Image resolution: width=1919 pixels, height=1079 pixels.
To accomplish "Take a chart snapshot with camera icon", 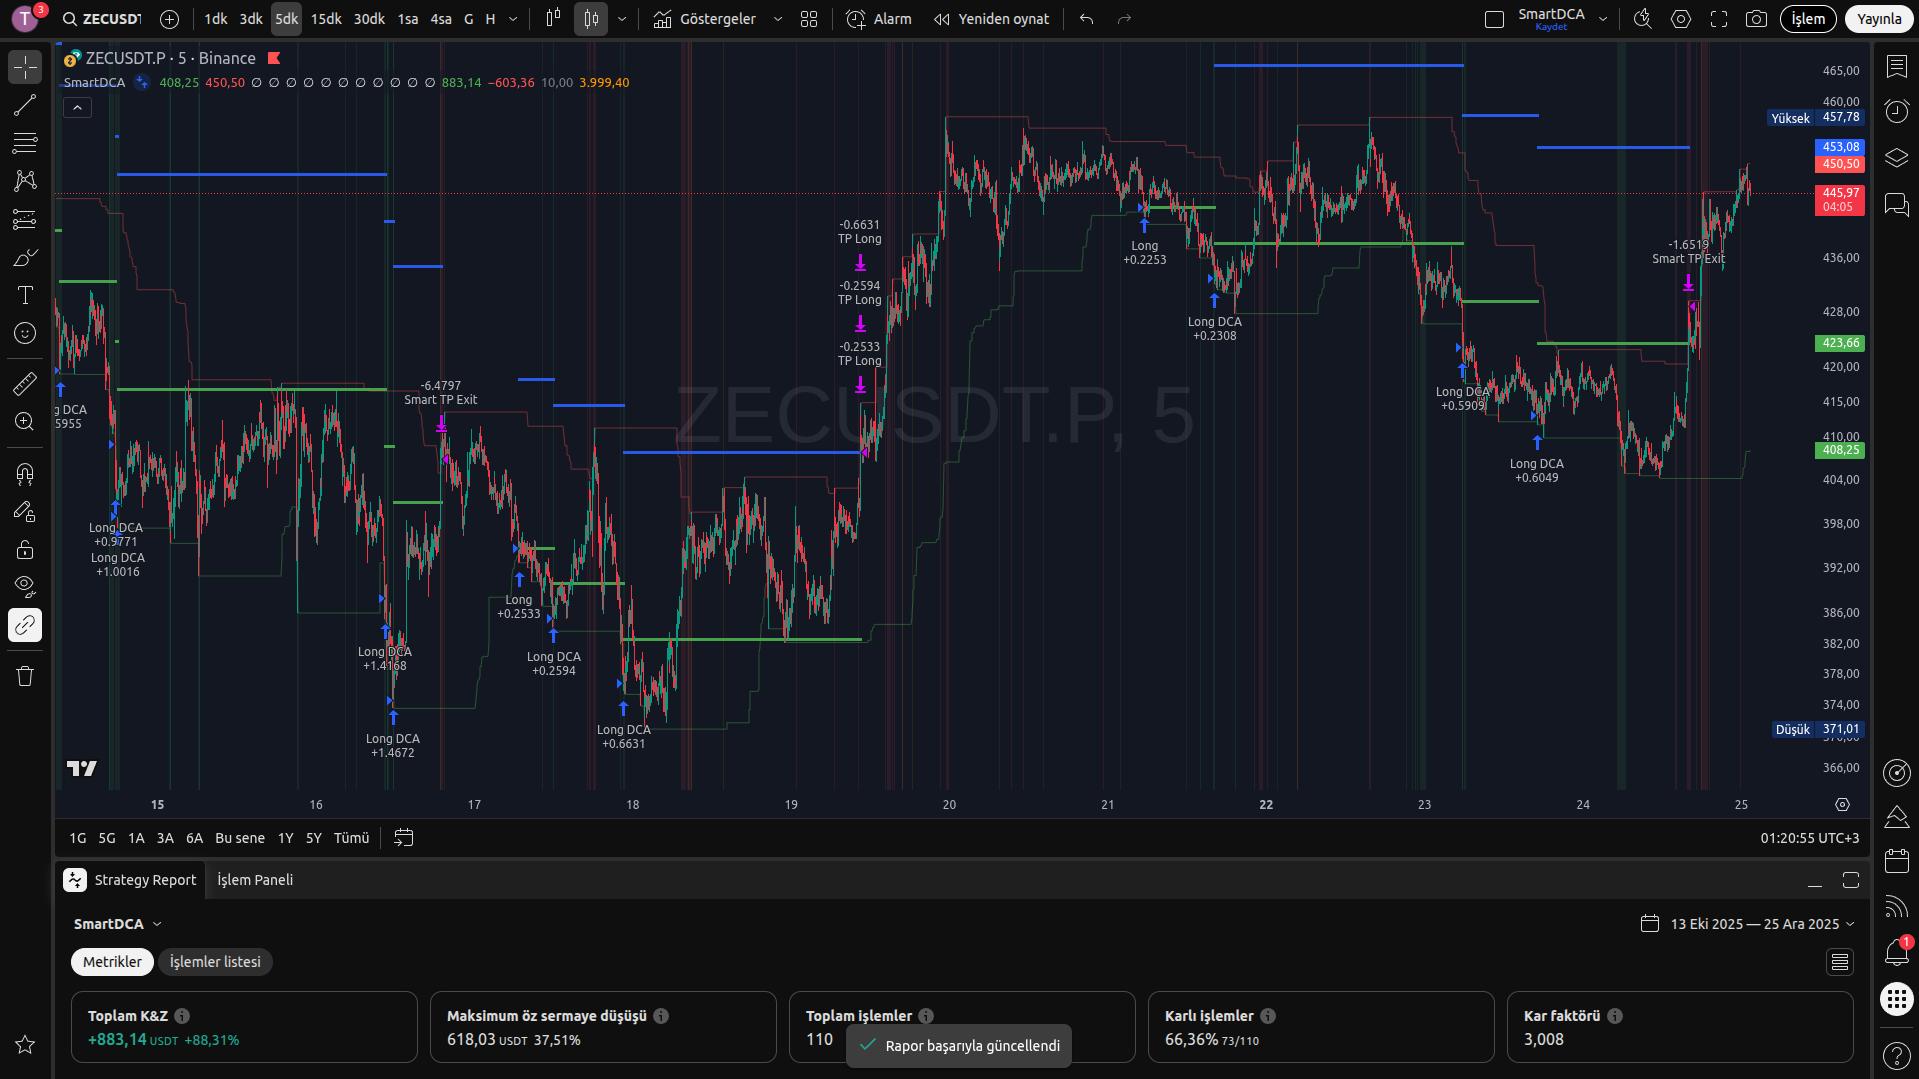I will [x=1756, y=19].
